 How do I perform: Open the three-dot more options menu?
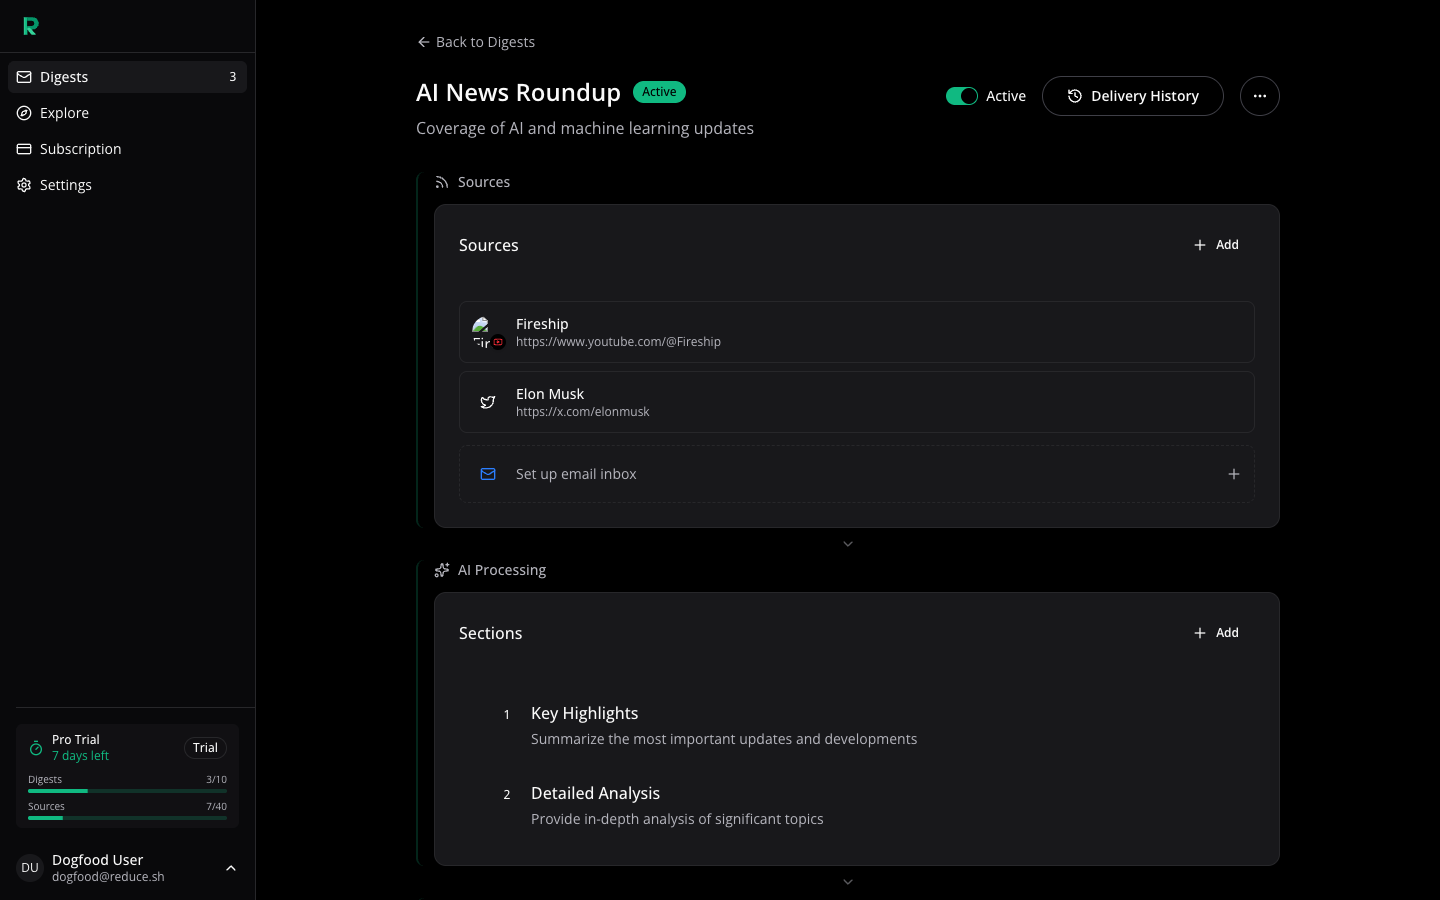(x=1259, y=96)
